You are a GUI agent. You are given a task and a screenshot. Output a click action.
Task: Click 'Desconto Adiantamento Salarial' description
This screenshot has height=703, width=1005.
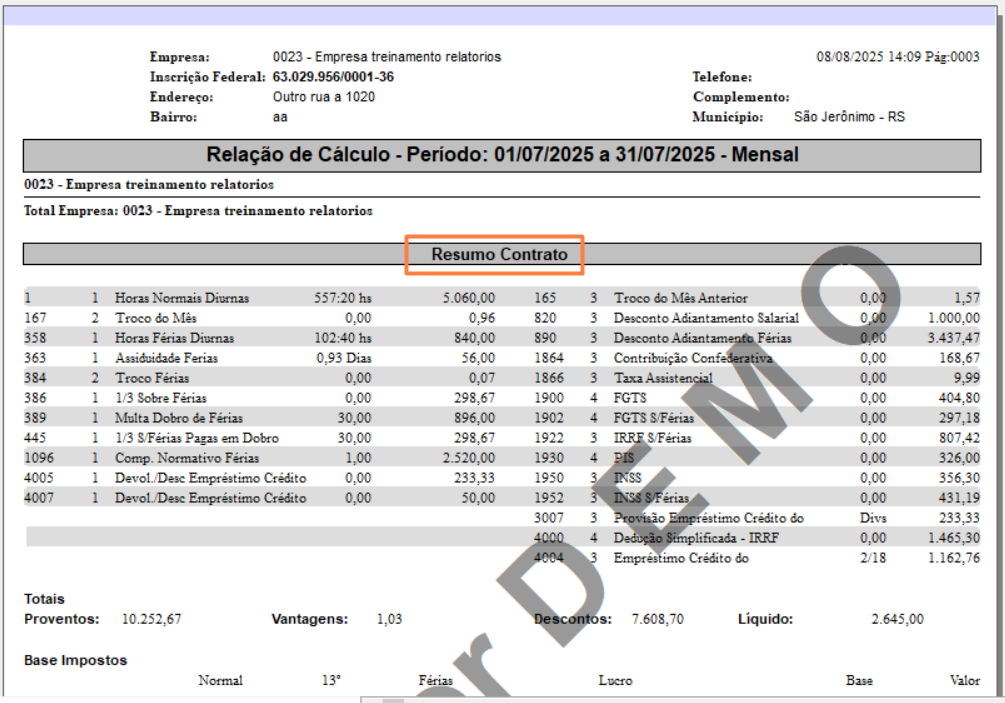tap(706, 318)
